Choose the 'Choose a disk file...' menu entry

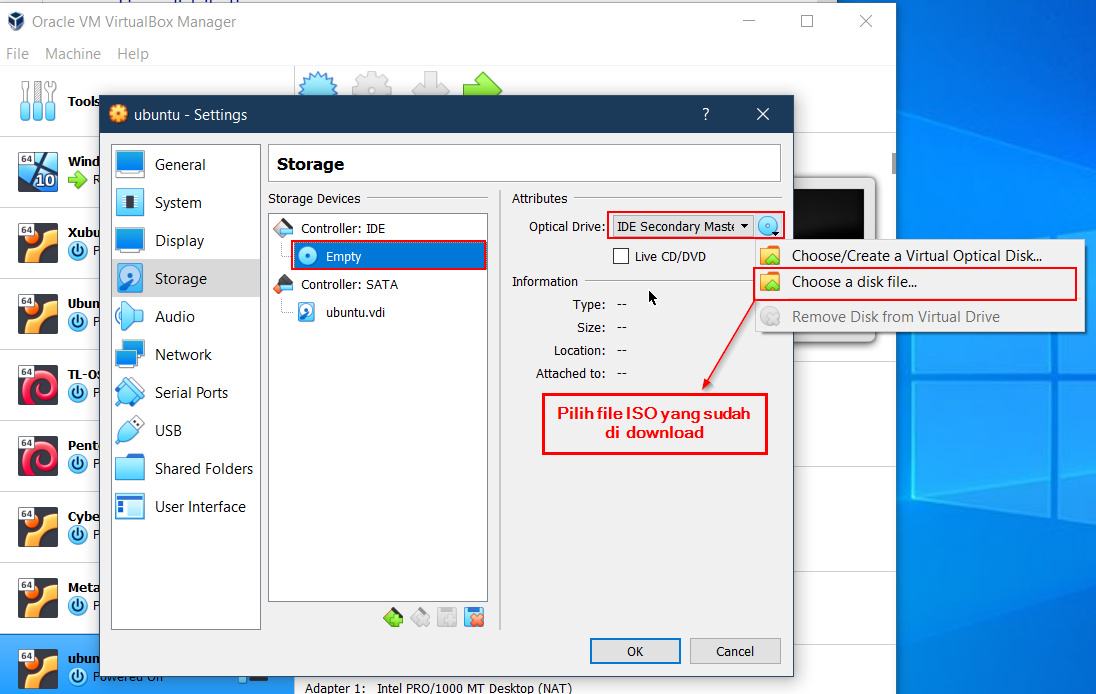click(x=854, y=282)
